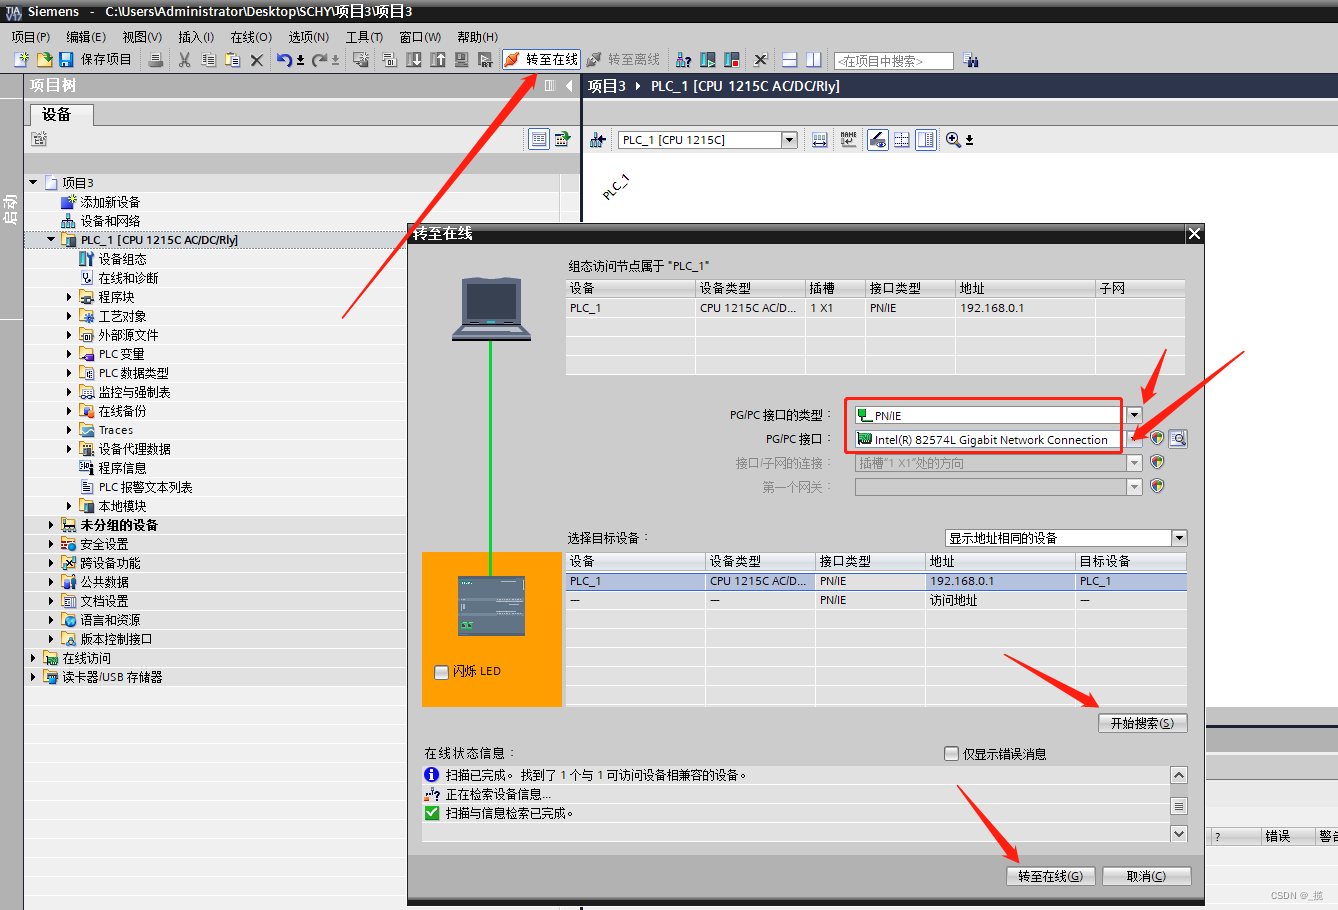Viewport: 1338px width, 910px height.
Task: Click the binoculars search icon
Action: point(970,60)
